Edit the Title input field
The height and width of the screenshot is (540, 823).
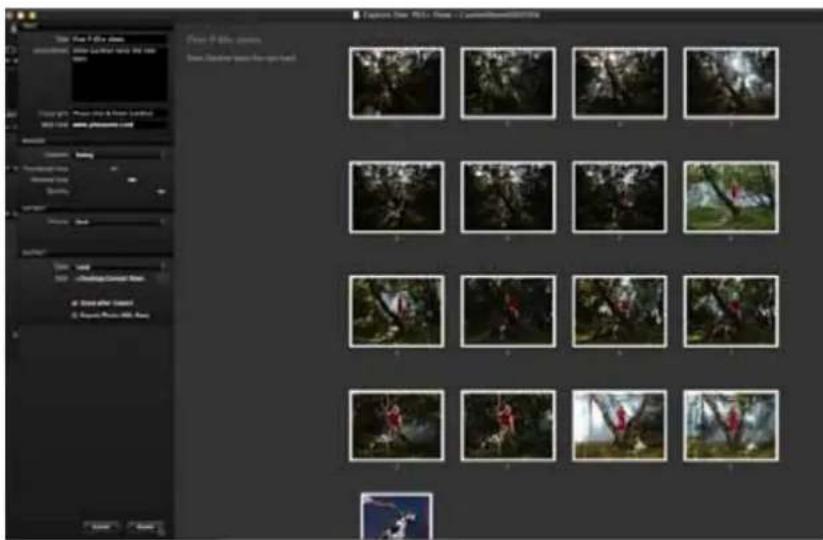click(x=120, y=39)
